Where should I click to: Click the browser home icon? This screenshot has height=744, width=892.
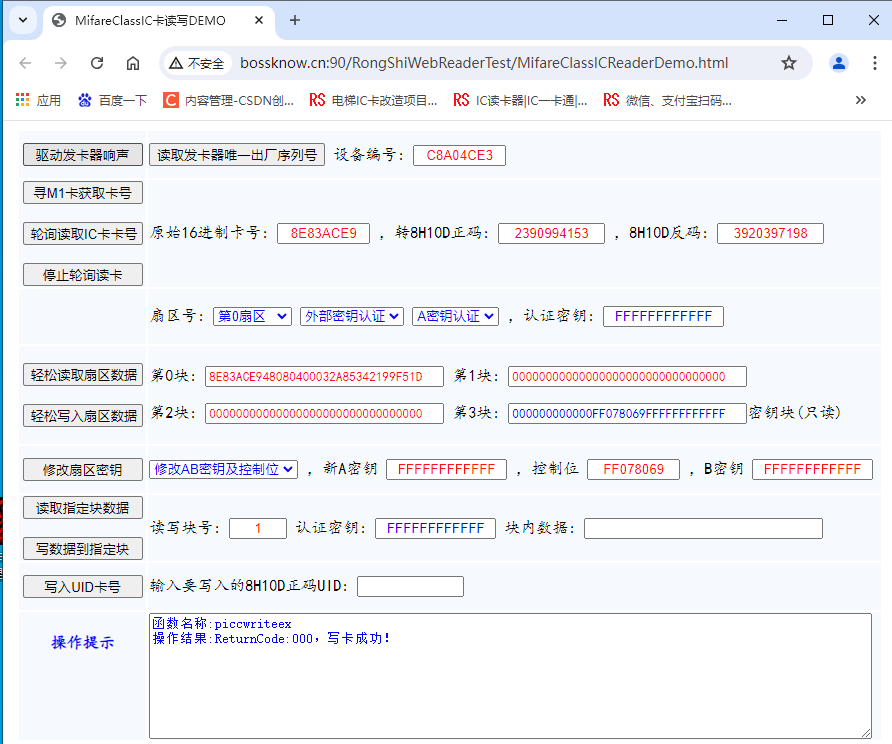coord(133,63)
